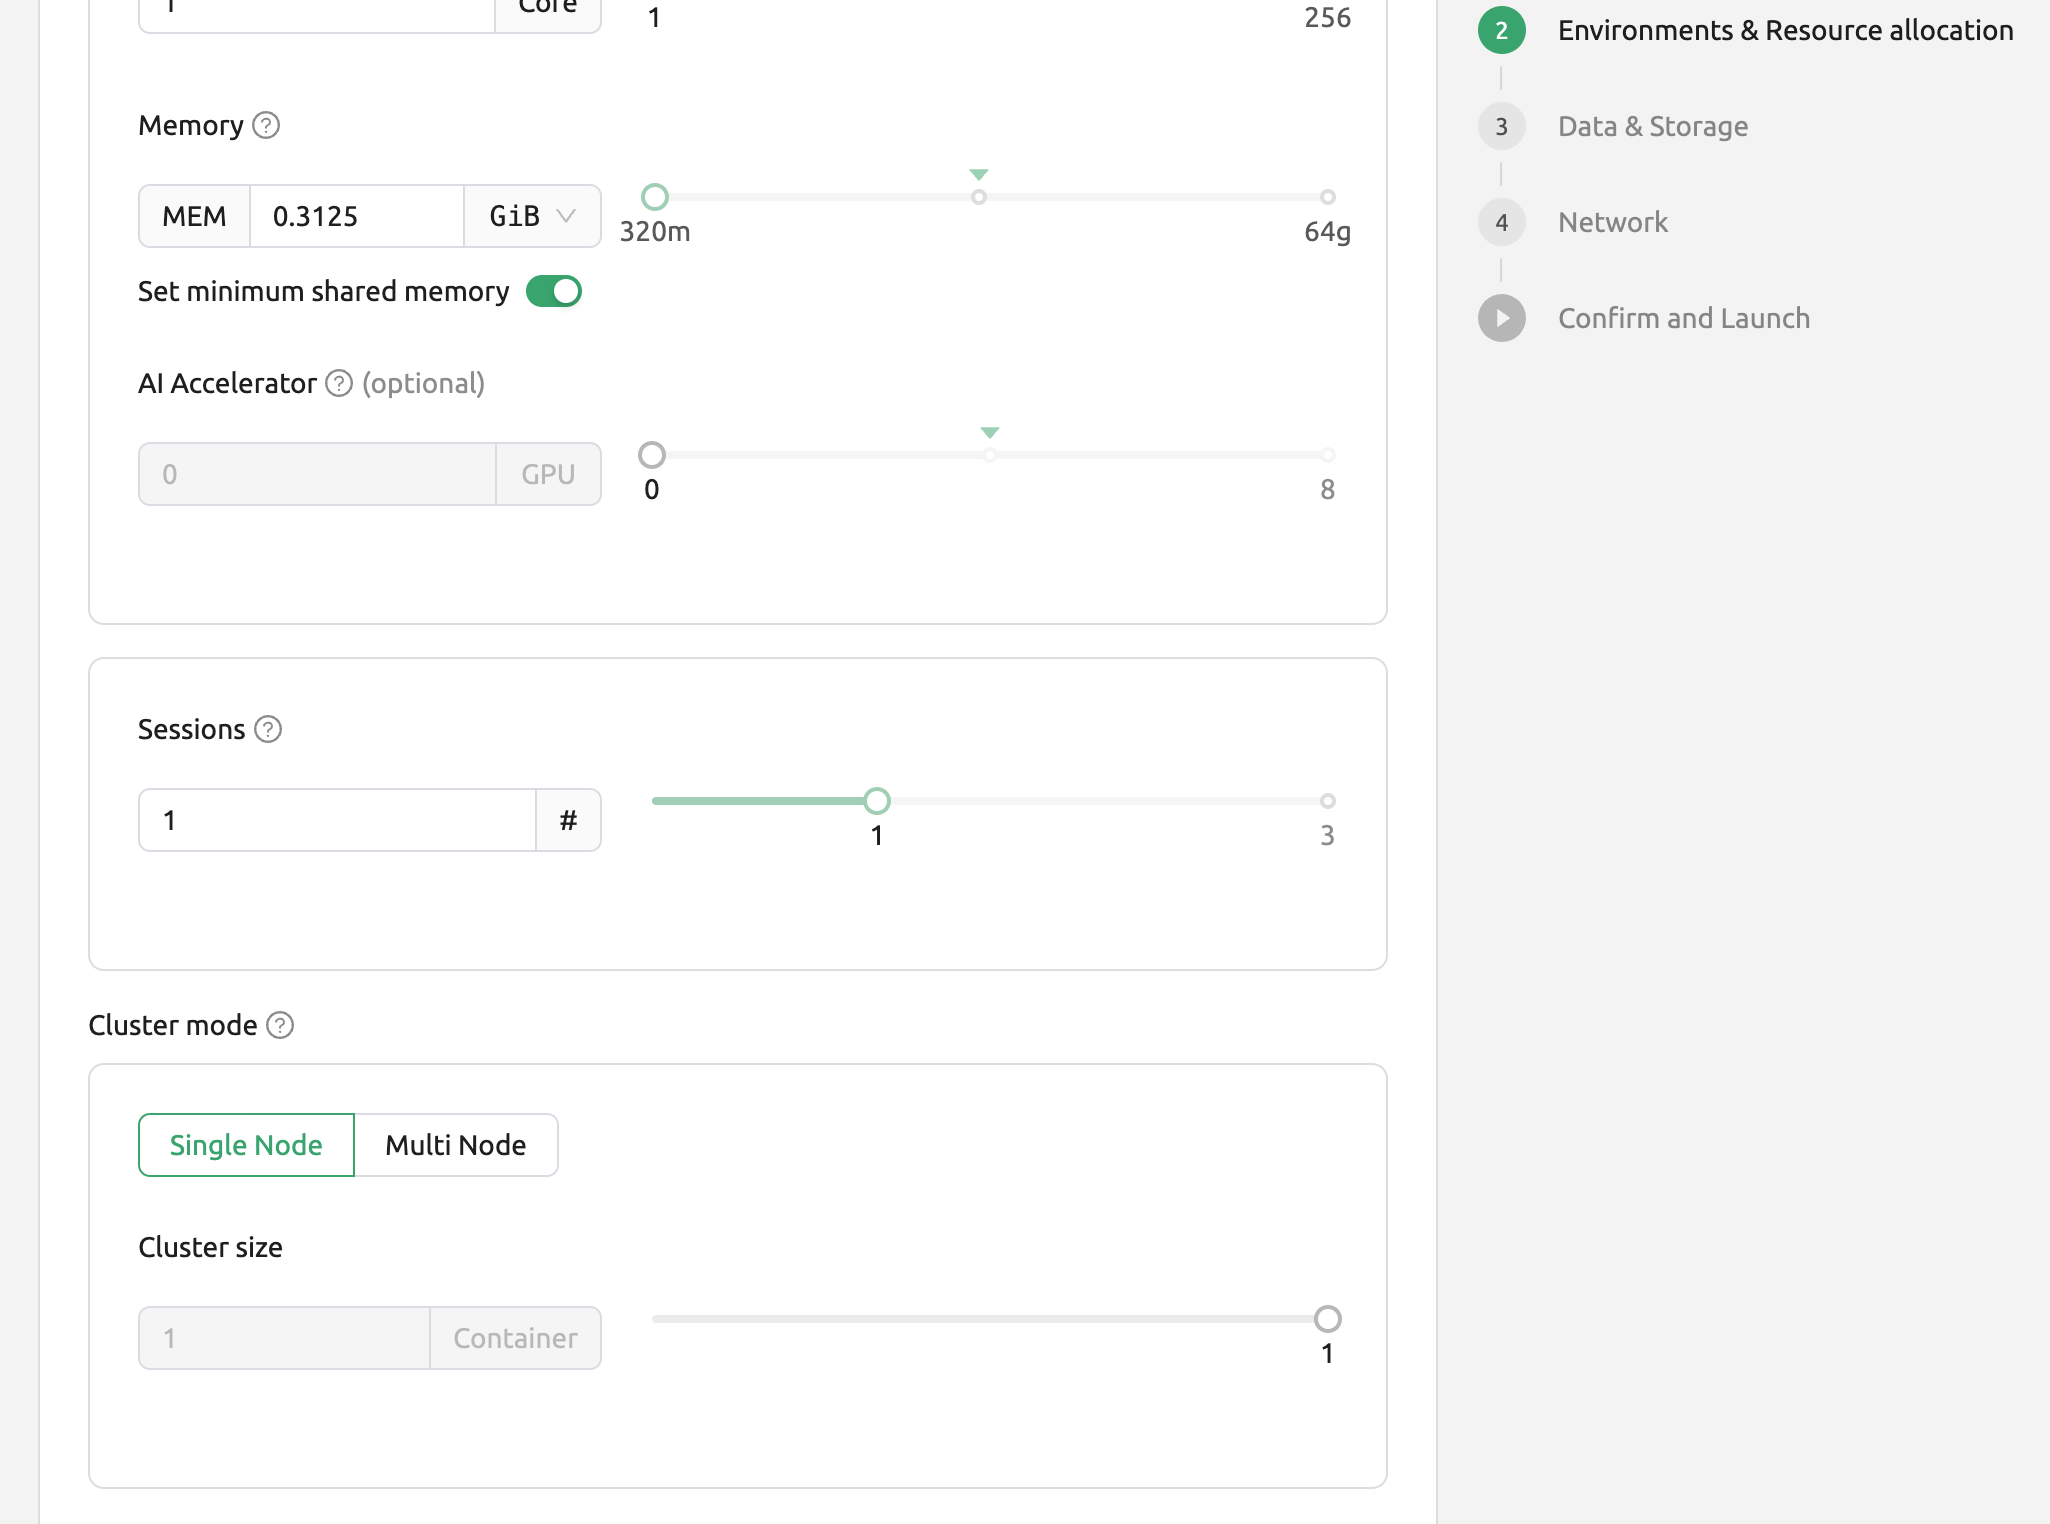This screenshot has height=1524, width=2050.
Task: Click the 'Cluster size' label
Action: click(210, 1247)
